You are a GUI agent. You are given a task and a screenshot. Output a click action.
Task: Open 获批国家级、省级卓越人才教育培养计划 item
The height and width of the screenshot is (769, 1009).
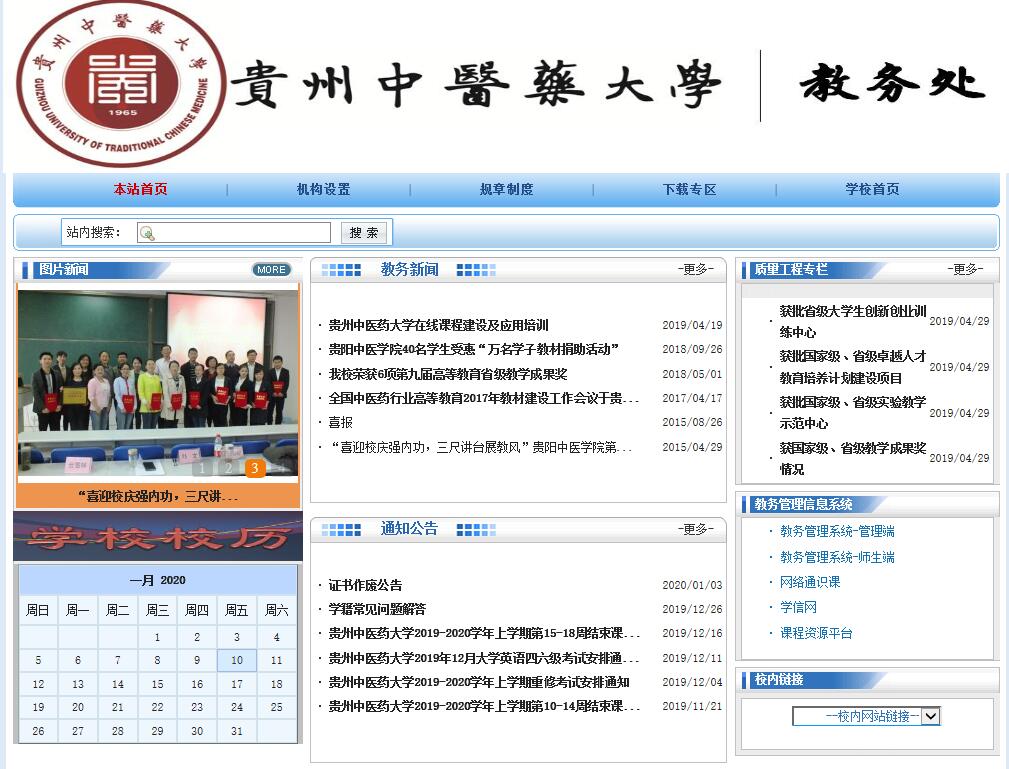click(x=853, y=367)
